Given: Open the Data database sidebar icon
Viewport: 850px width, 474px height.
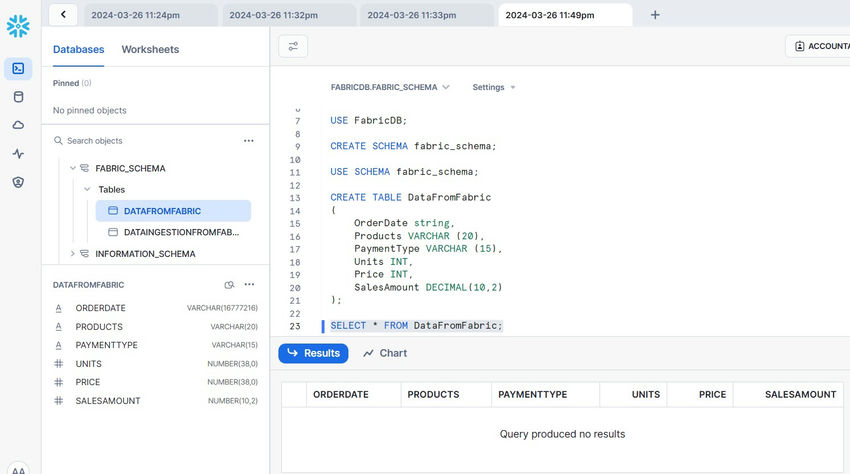Looking at the screenshot, I should (x=18, y=97).
